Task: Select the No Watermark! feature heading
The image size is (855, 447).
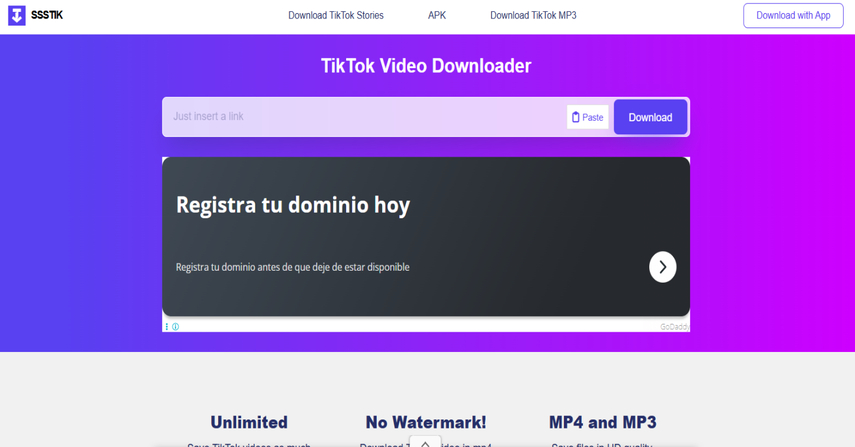Action: (426, 422)
